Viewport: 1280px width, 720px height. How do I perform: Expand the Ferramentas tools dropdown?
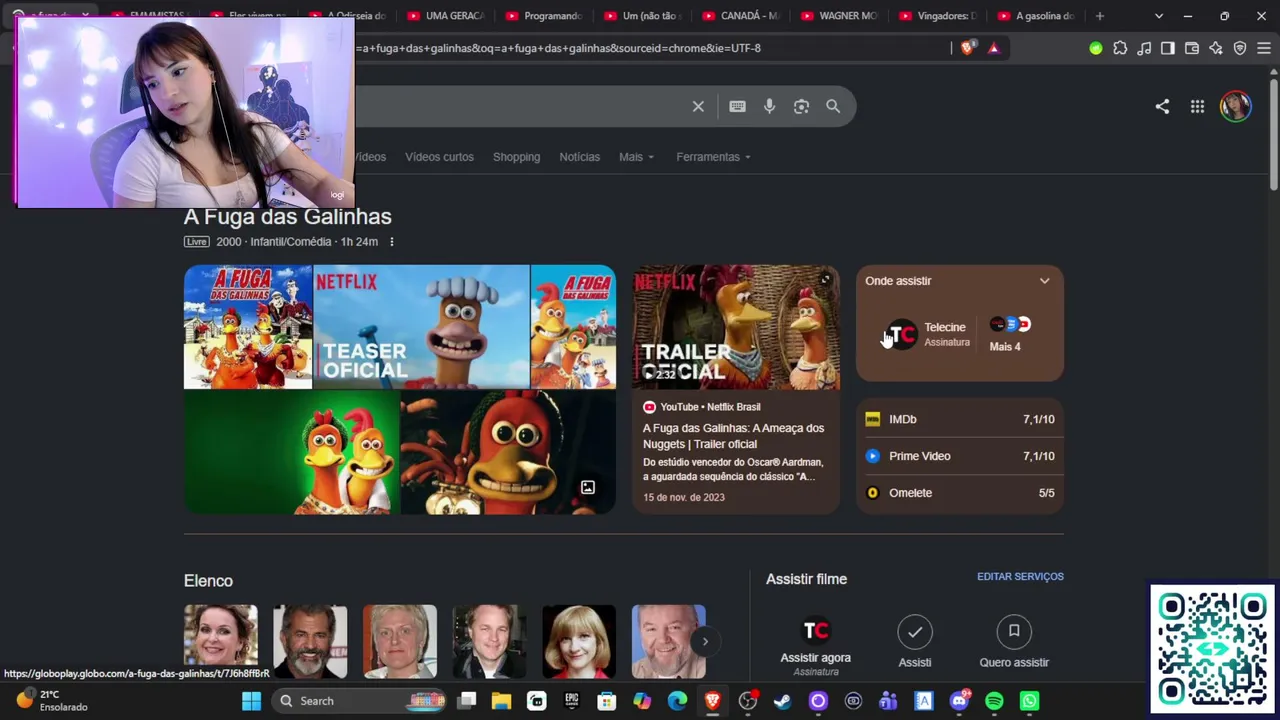(713, 157)
